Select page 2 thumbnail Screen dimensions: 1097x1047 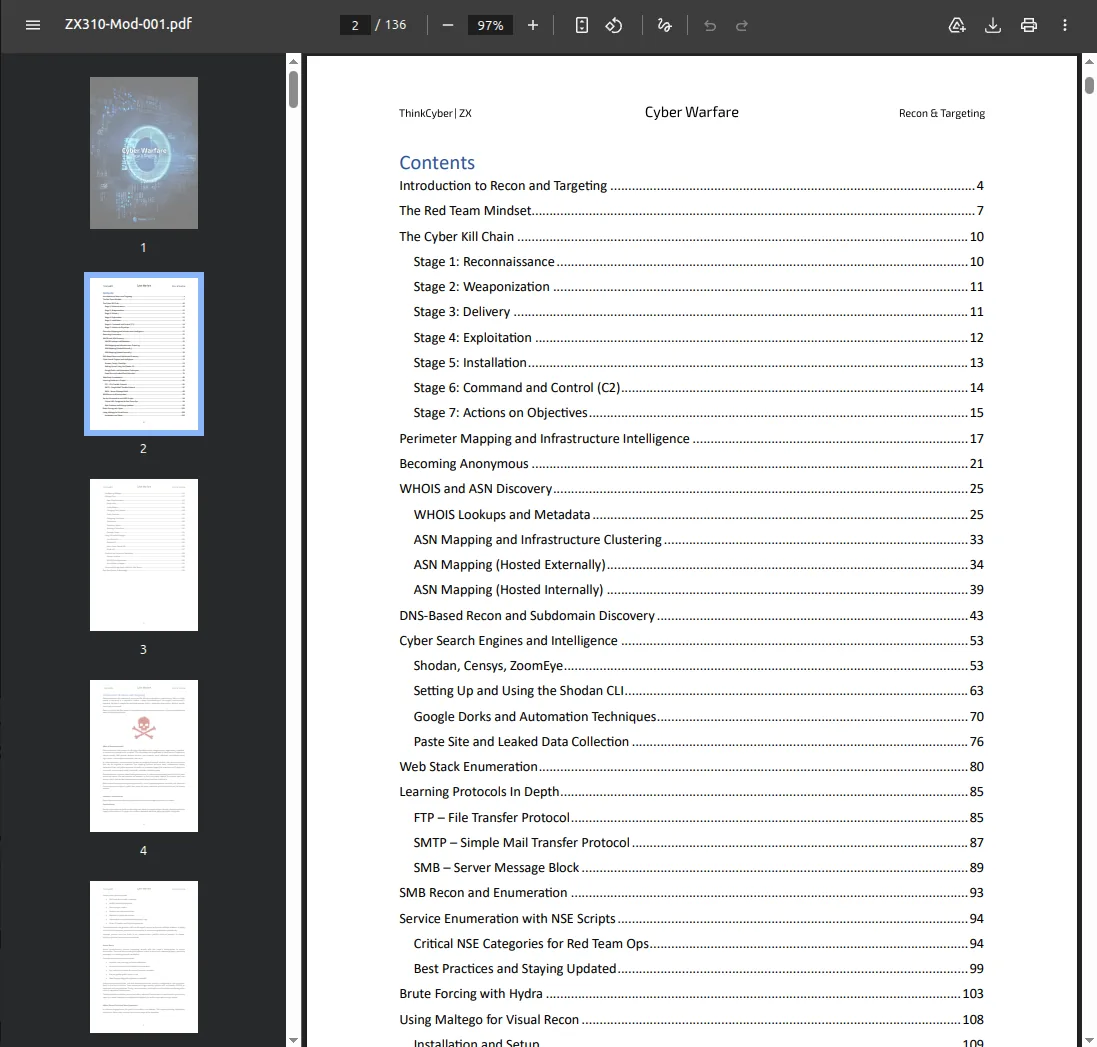(143, 354)
